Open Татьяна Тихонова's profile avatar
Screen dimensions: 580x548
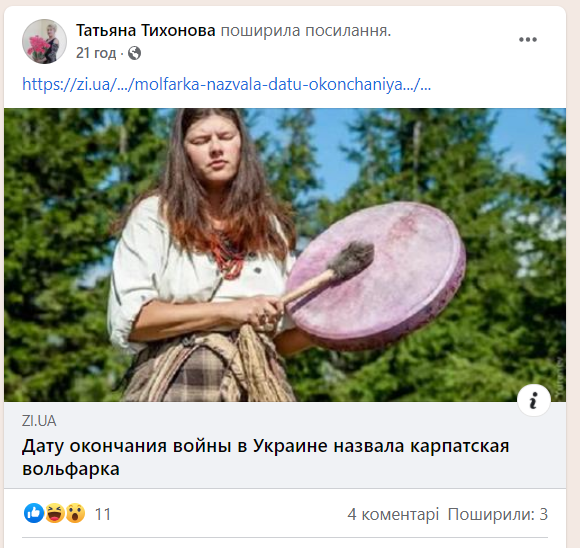coord(44,41)
